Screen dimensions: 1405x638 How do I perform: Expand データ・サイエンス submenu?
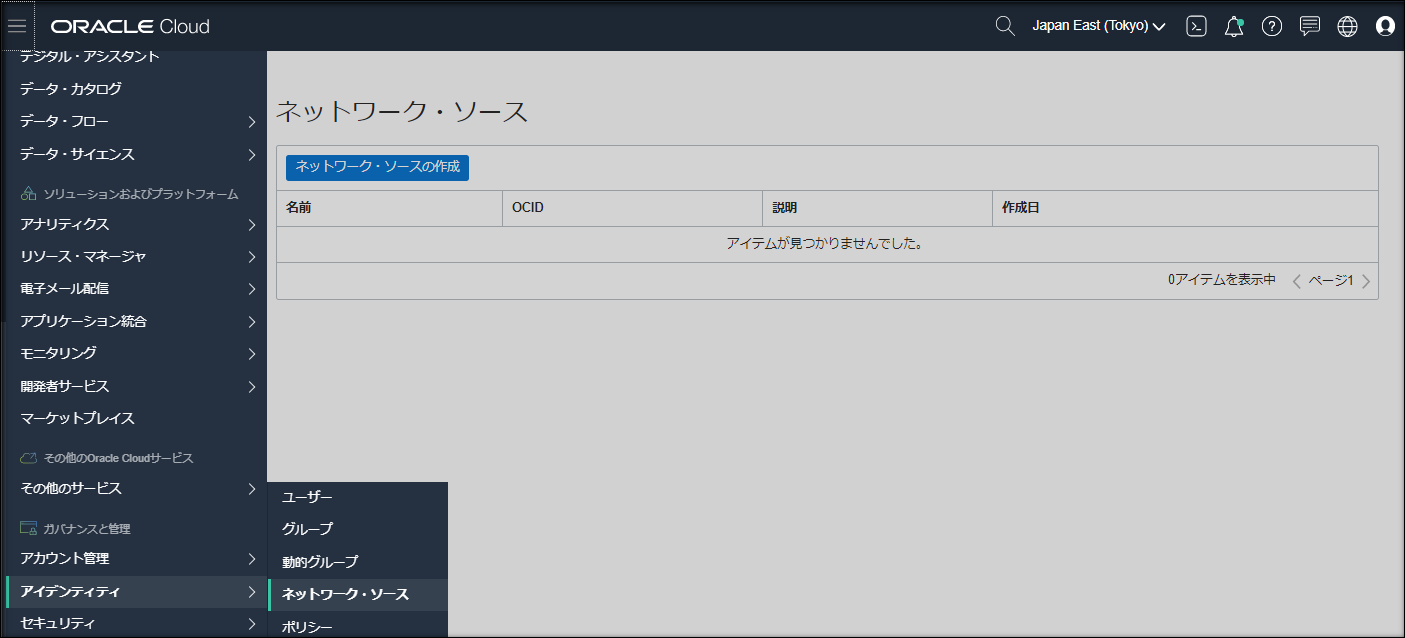pyautogui.click(x=136, y=155)
